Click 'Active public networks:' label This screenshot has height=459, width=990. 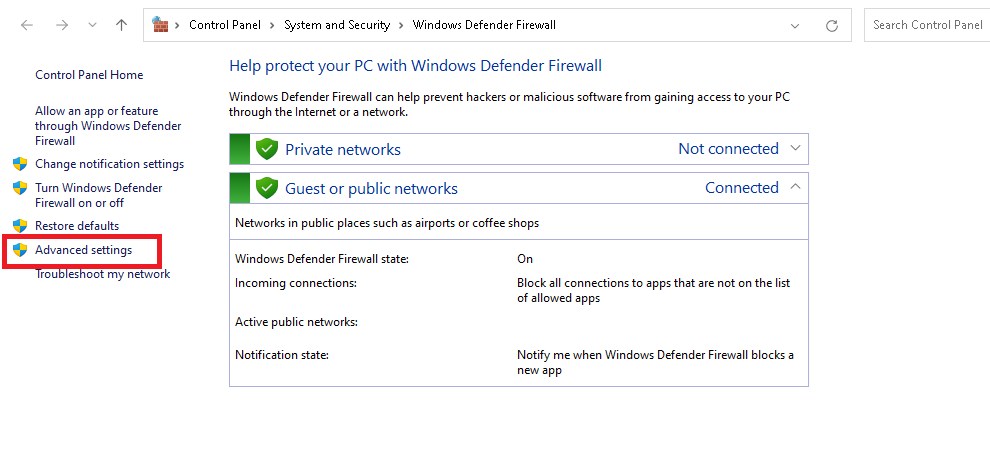coord(297,322)
